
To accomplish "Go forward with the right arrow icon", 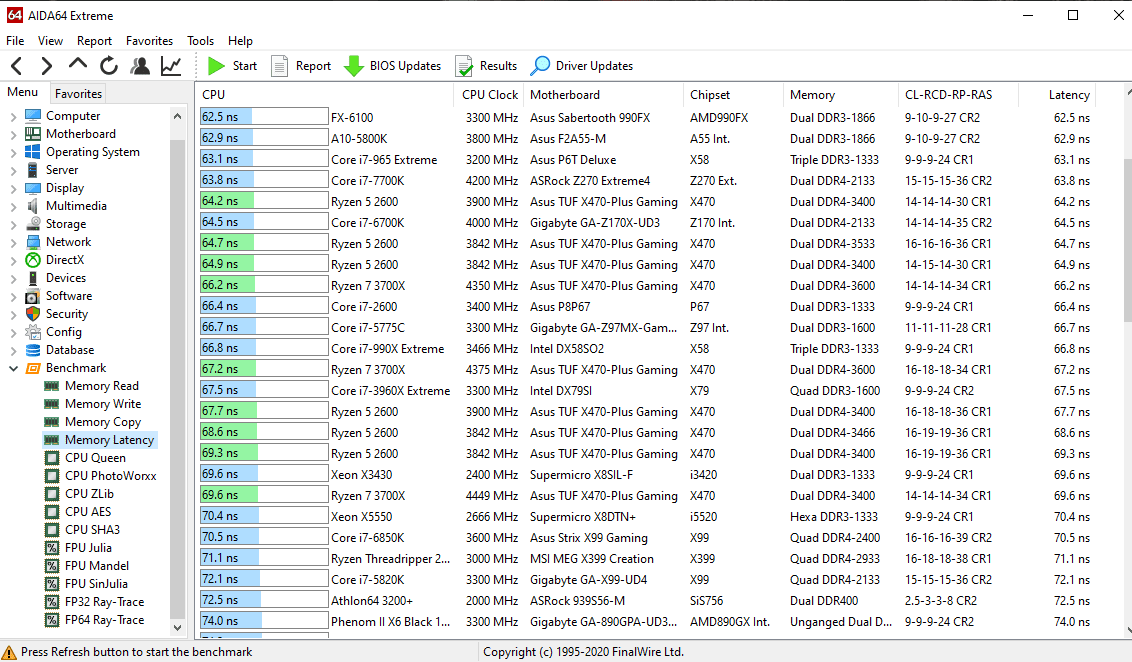I will coord(47,66).
